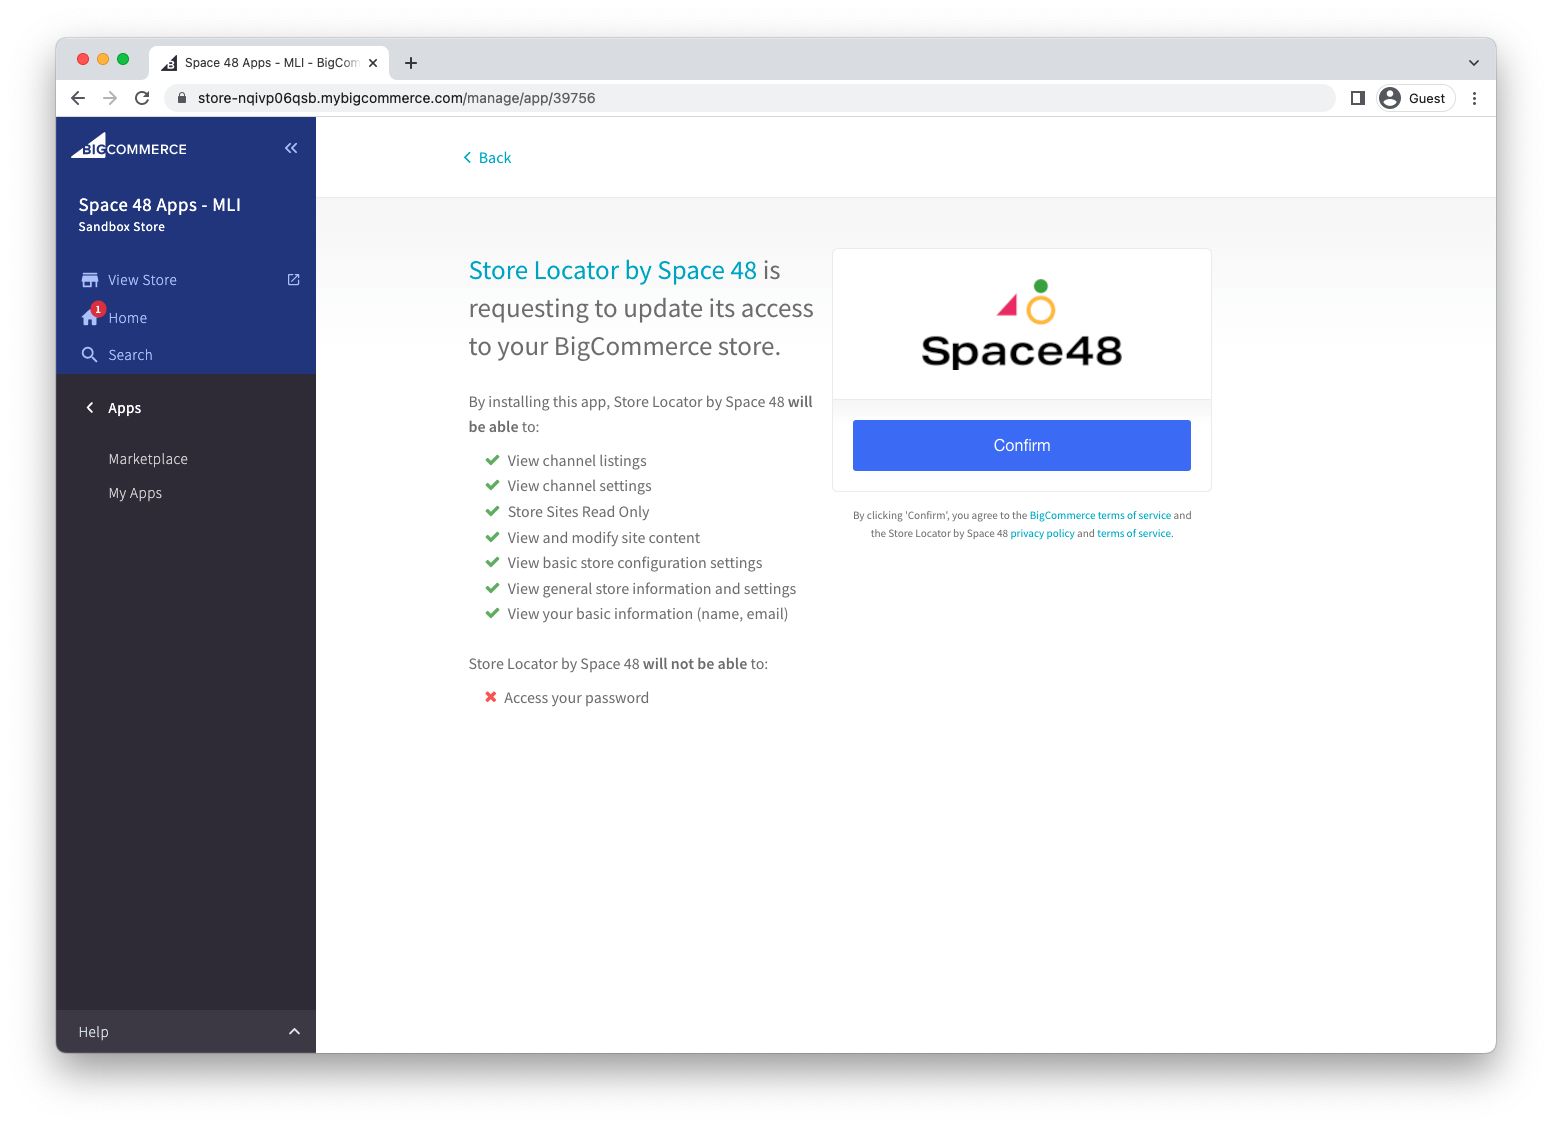Open Space 48 terms of service link
Viewport: 1552px width, 1127px height.
1134,534
